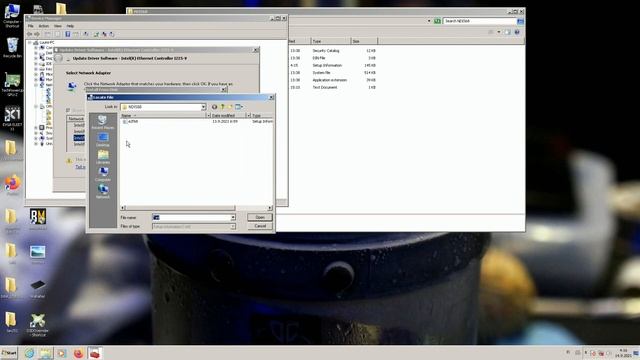
Task: Click the search box in NDIS68 Explorer window
Action: [x=480, y=21]
